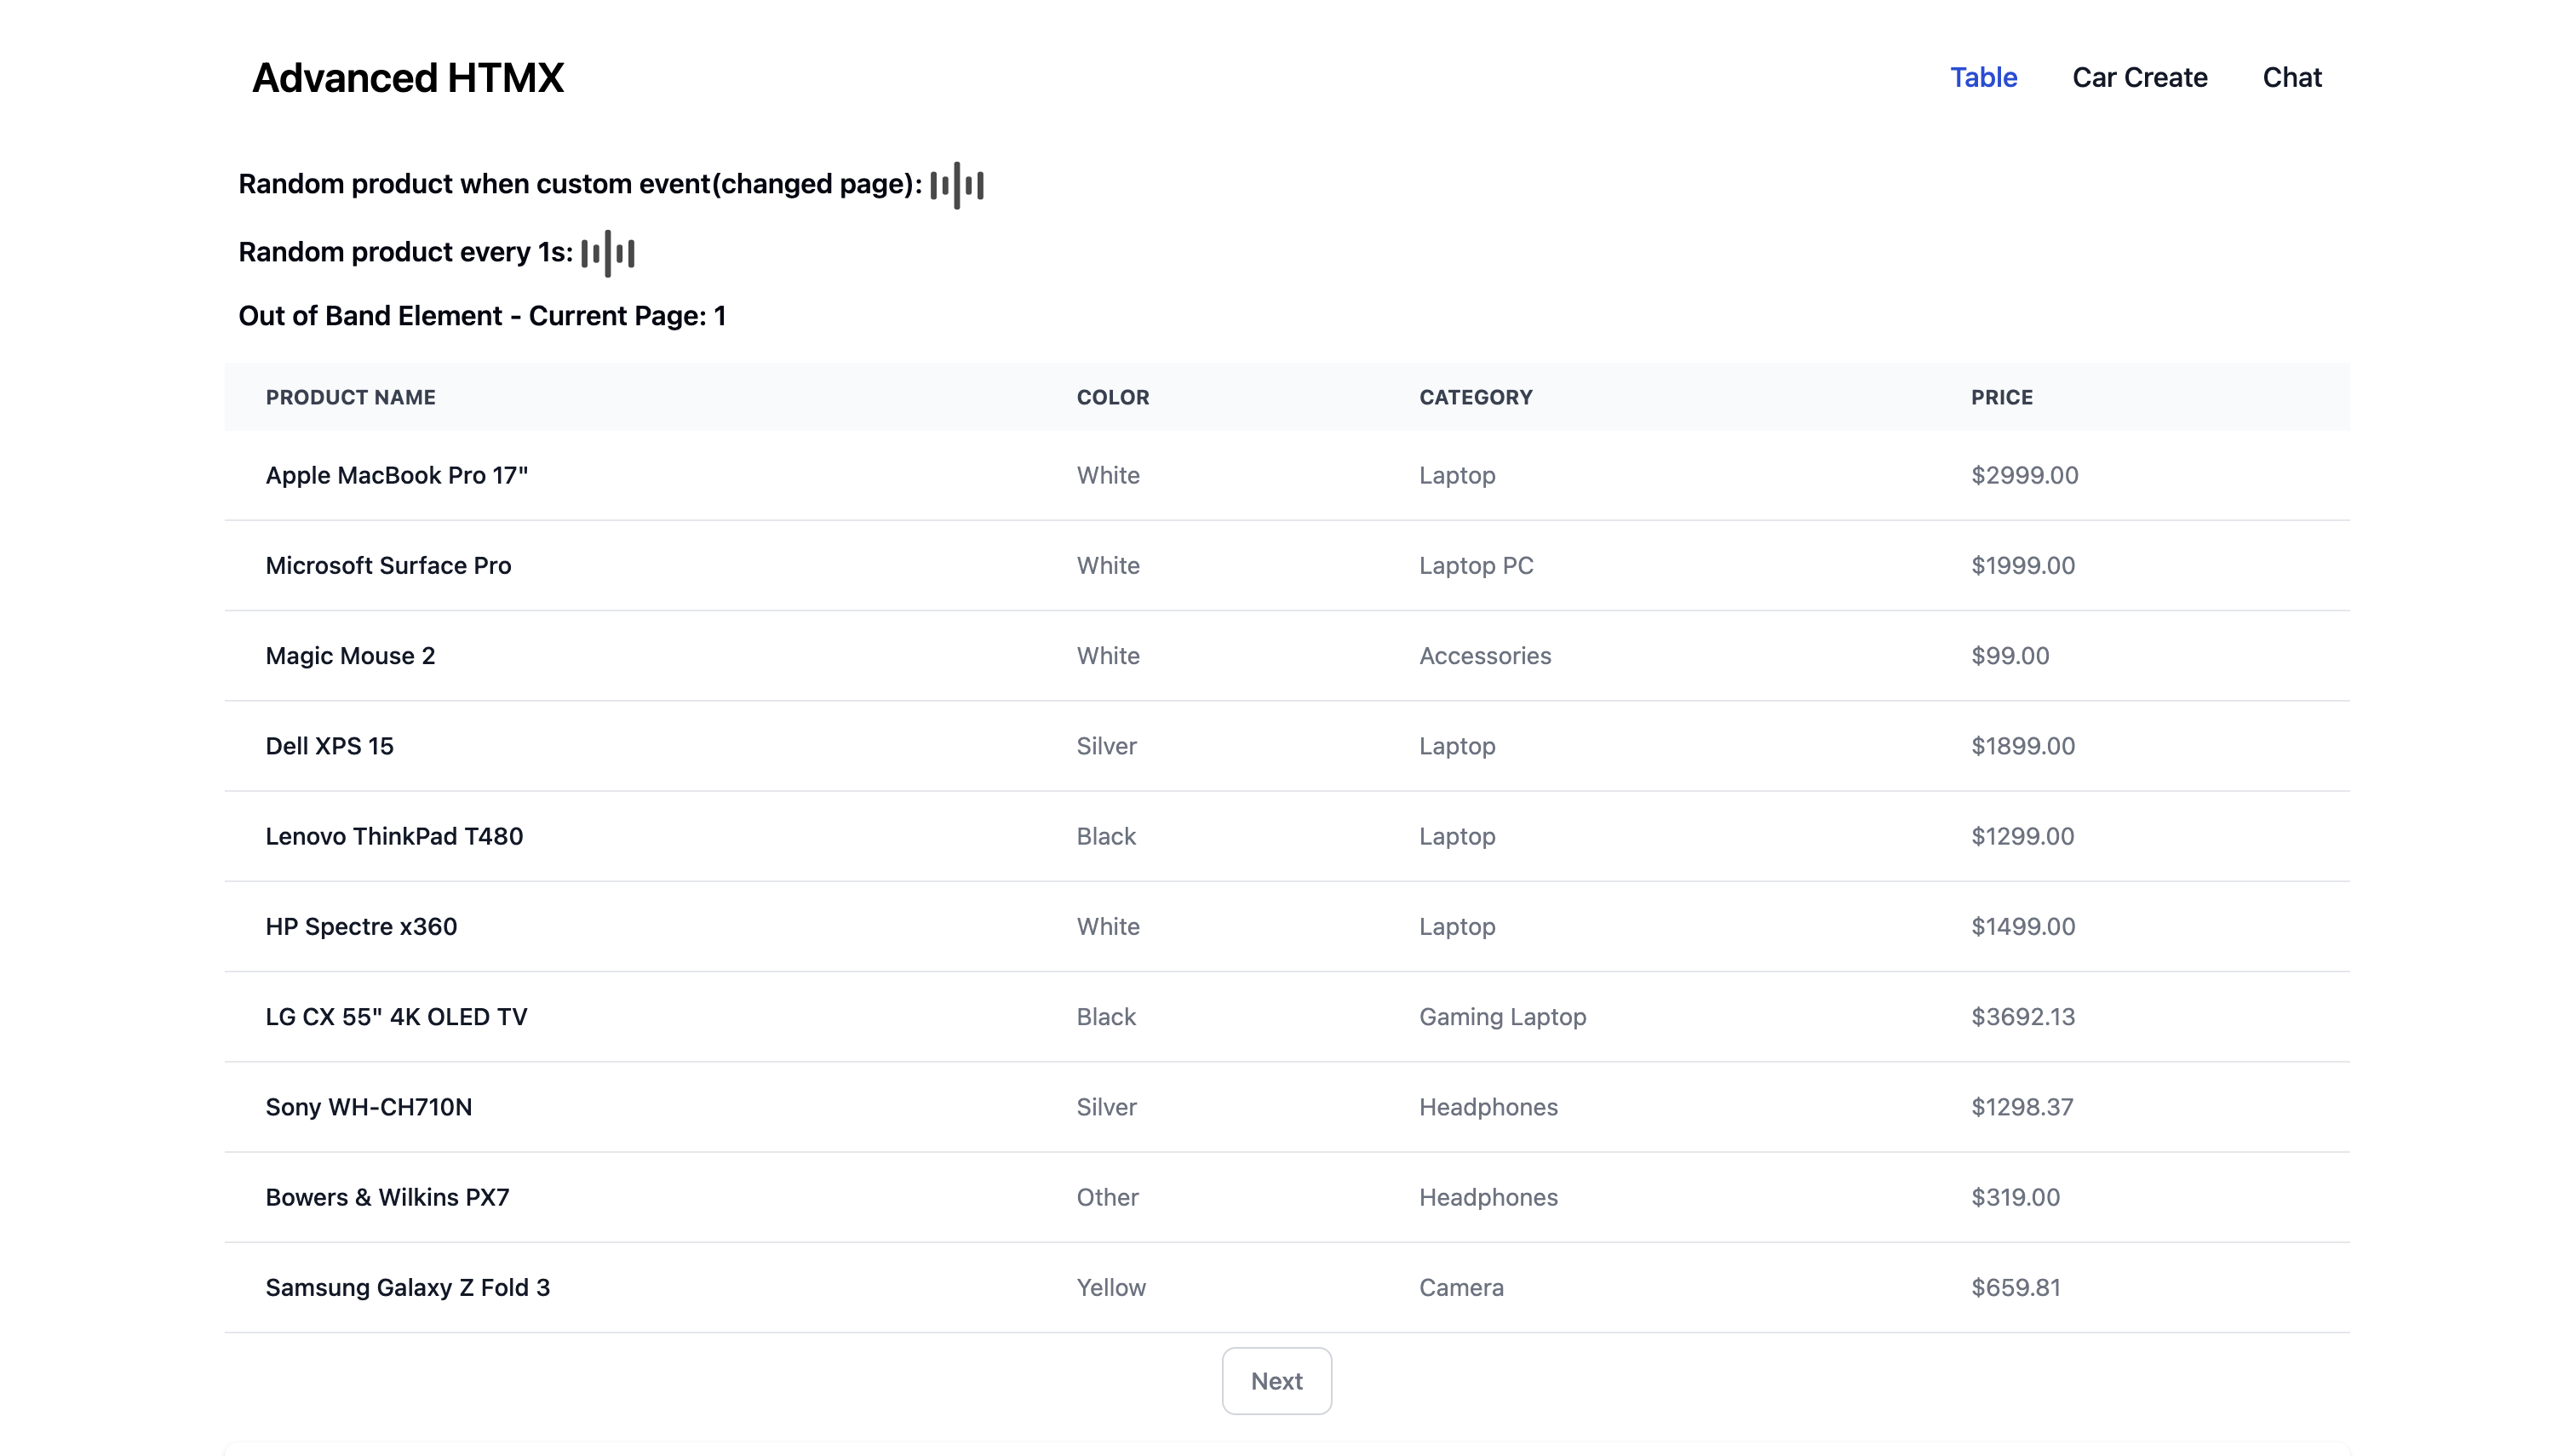Click the COLOR column header
This screenshot has width=2575, height=1456.
coord(1112,397)
